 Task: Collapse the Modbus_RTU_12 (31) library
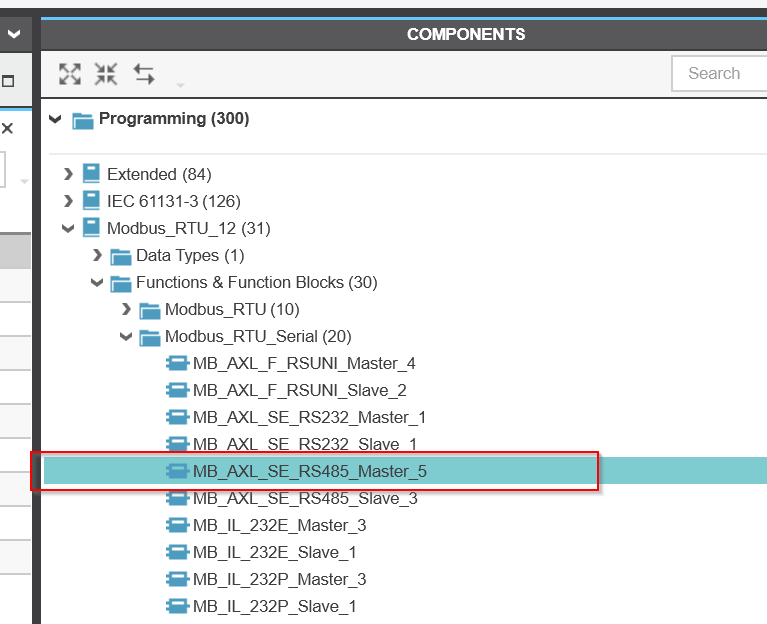click(x=68, y=228)
